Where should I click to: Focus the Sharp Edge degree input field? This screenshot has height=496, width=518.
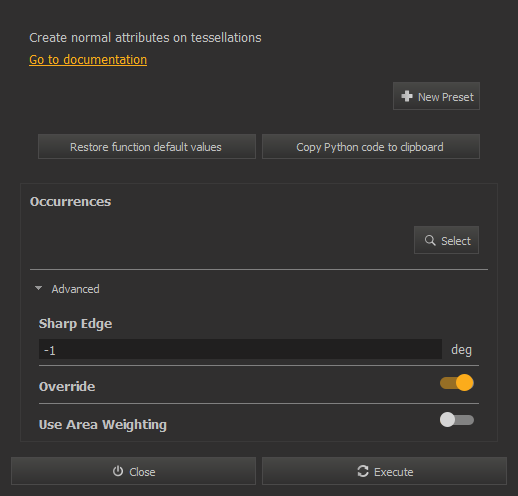coord(240,349)
